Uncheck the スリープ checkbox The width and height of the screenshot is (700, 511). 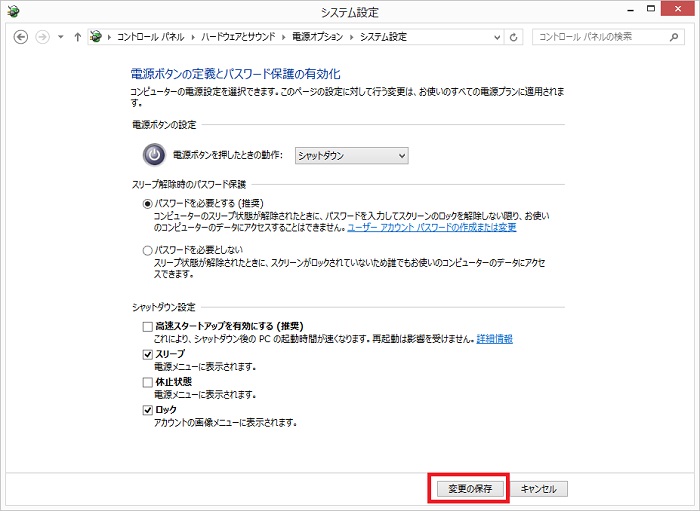click(148, 354)
